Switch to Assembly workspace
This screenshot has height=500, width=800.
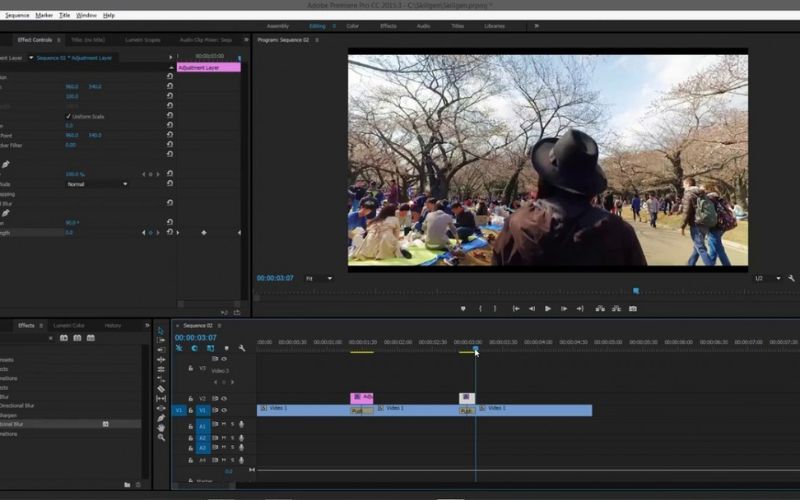coord(278,26)
